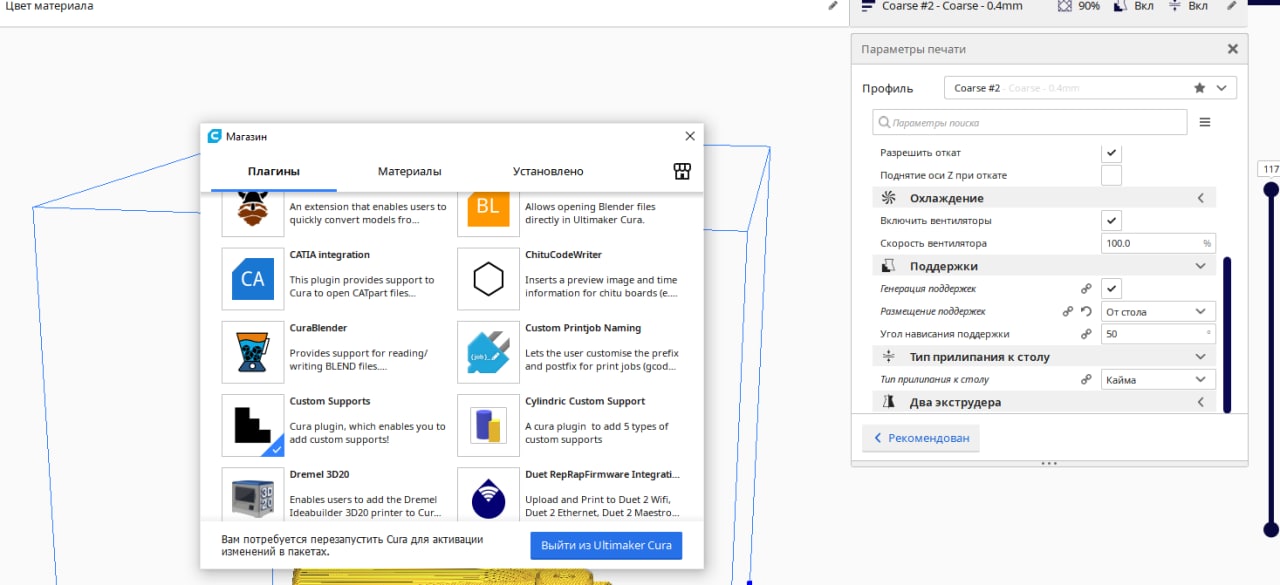Viewport: 1280px width, 585px height.
Task: Click the infill icon showing 90%
Action: point(1066,6)
